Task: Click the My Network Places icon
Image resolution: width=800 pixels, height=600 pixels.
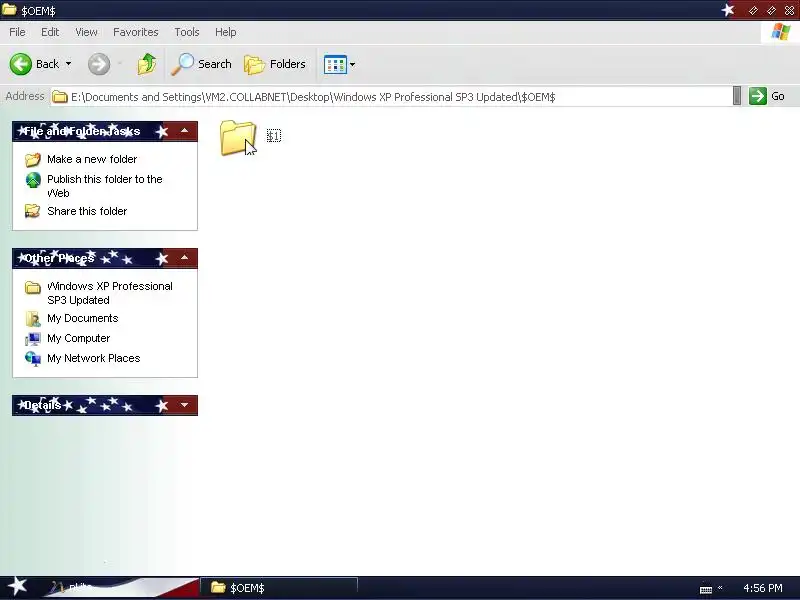Action: pyautogui.click(x=33, y=359)
